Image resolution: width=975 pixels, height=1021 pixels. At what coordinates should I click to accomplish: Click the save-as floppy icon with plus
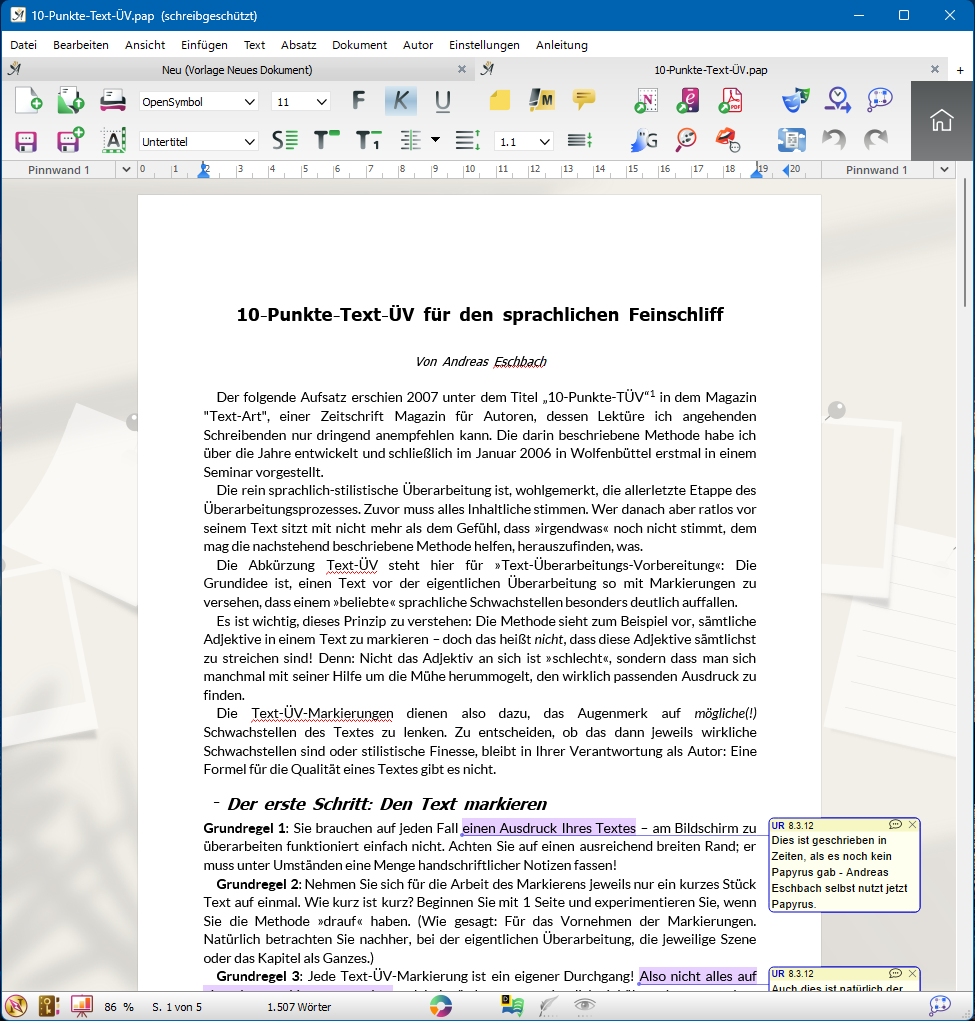click(70, 140)
